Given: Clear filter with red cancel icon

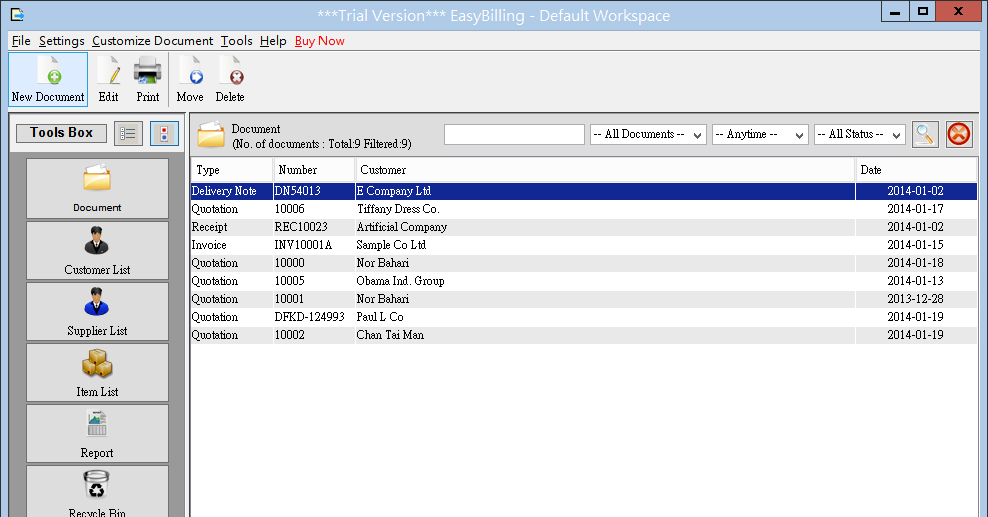Looking at the screenshot, I should tap(959, 134).
